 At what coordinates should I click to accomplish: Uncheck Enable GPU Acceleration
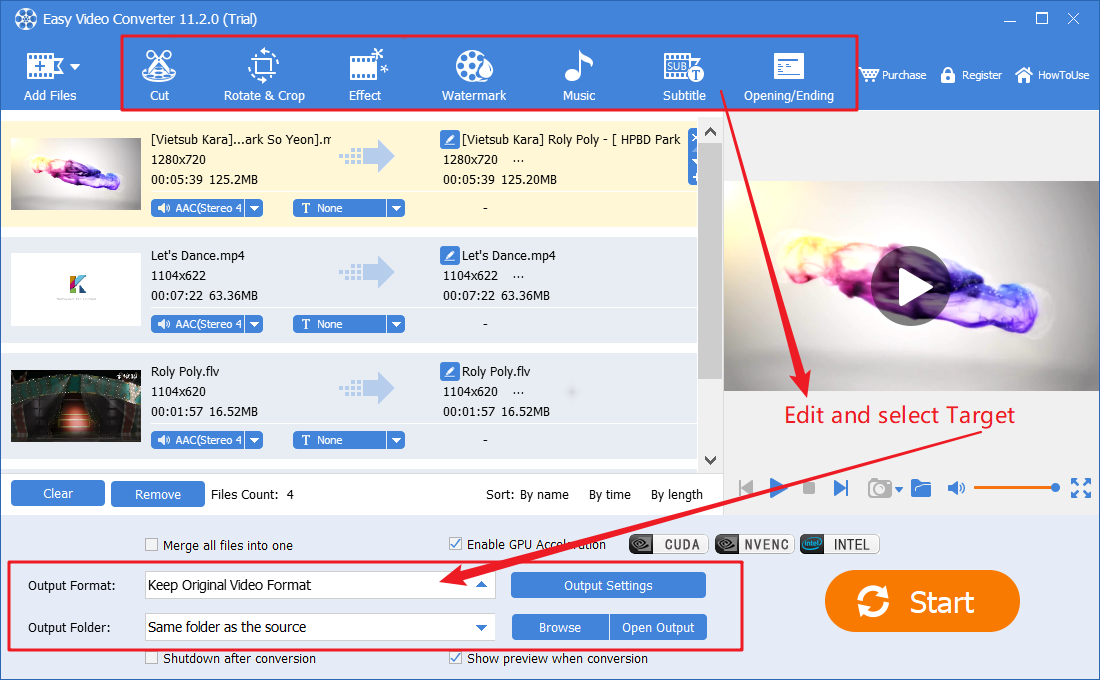pyautogui.click(x=455, y=544)
